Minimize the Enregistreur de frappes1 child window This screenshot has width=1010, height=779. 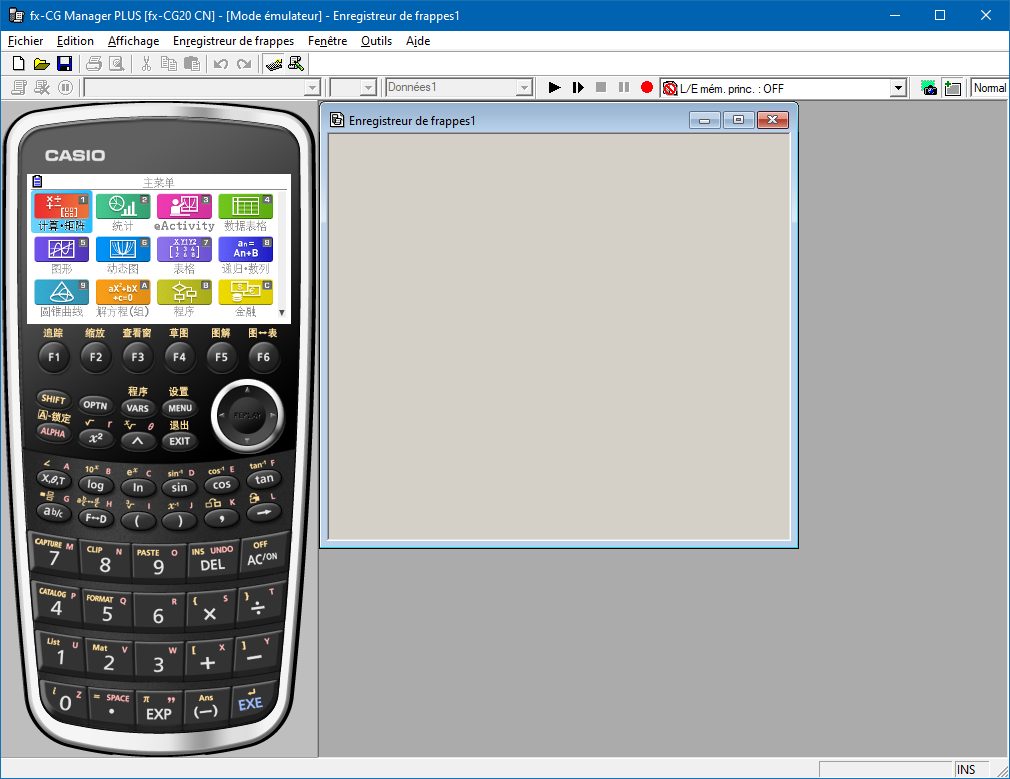pos(705,120)
